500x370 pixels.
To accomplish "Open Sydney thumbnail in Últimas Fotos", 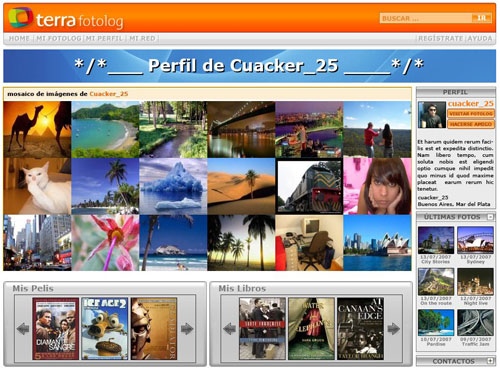I will click(x=475, y=240).
